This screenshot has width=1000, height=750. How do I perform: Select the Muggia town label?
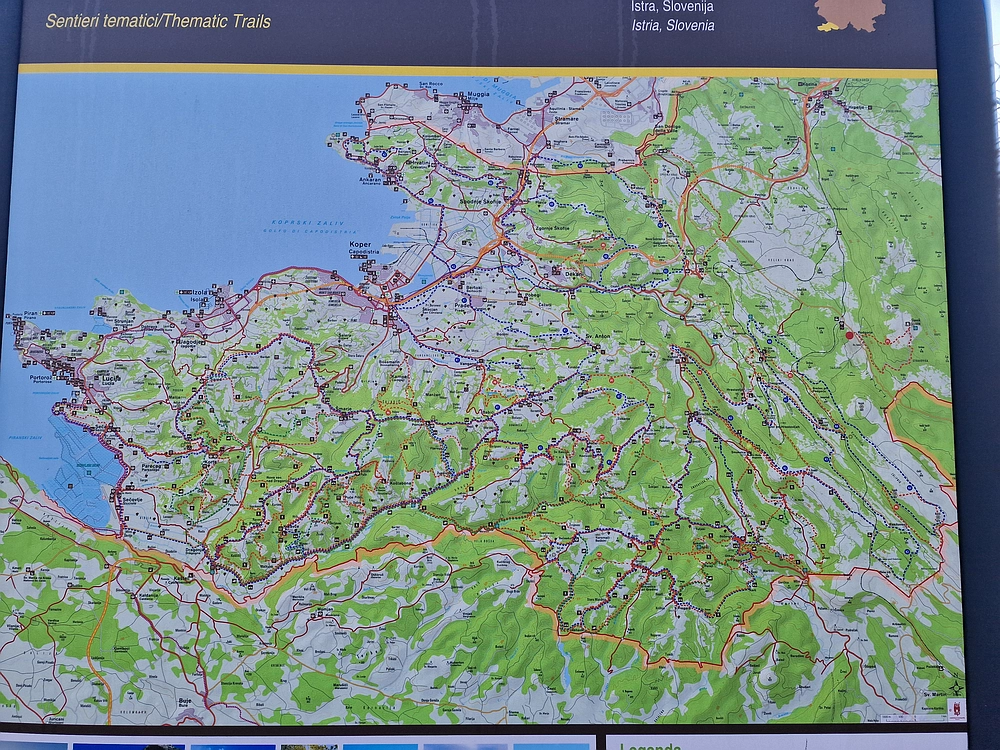coord(477,97)
